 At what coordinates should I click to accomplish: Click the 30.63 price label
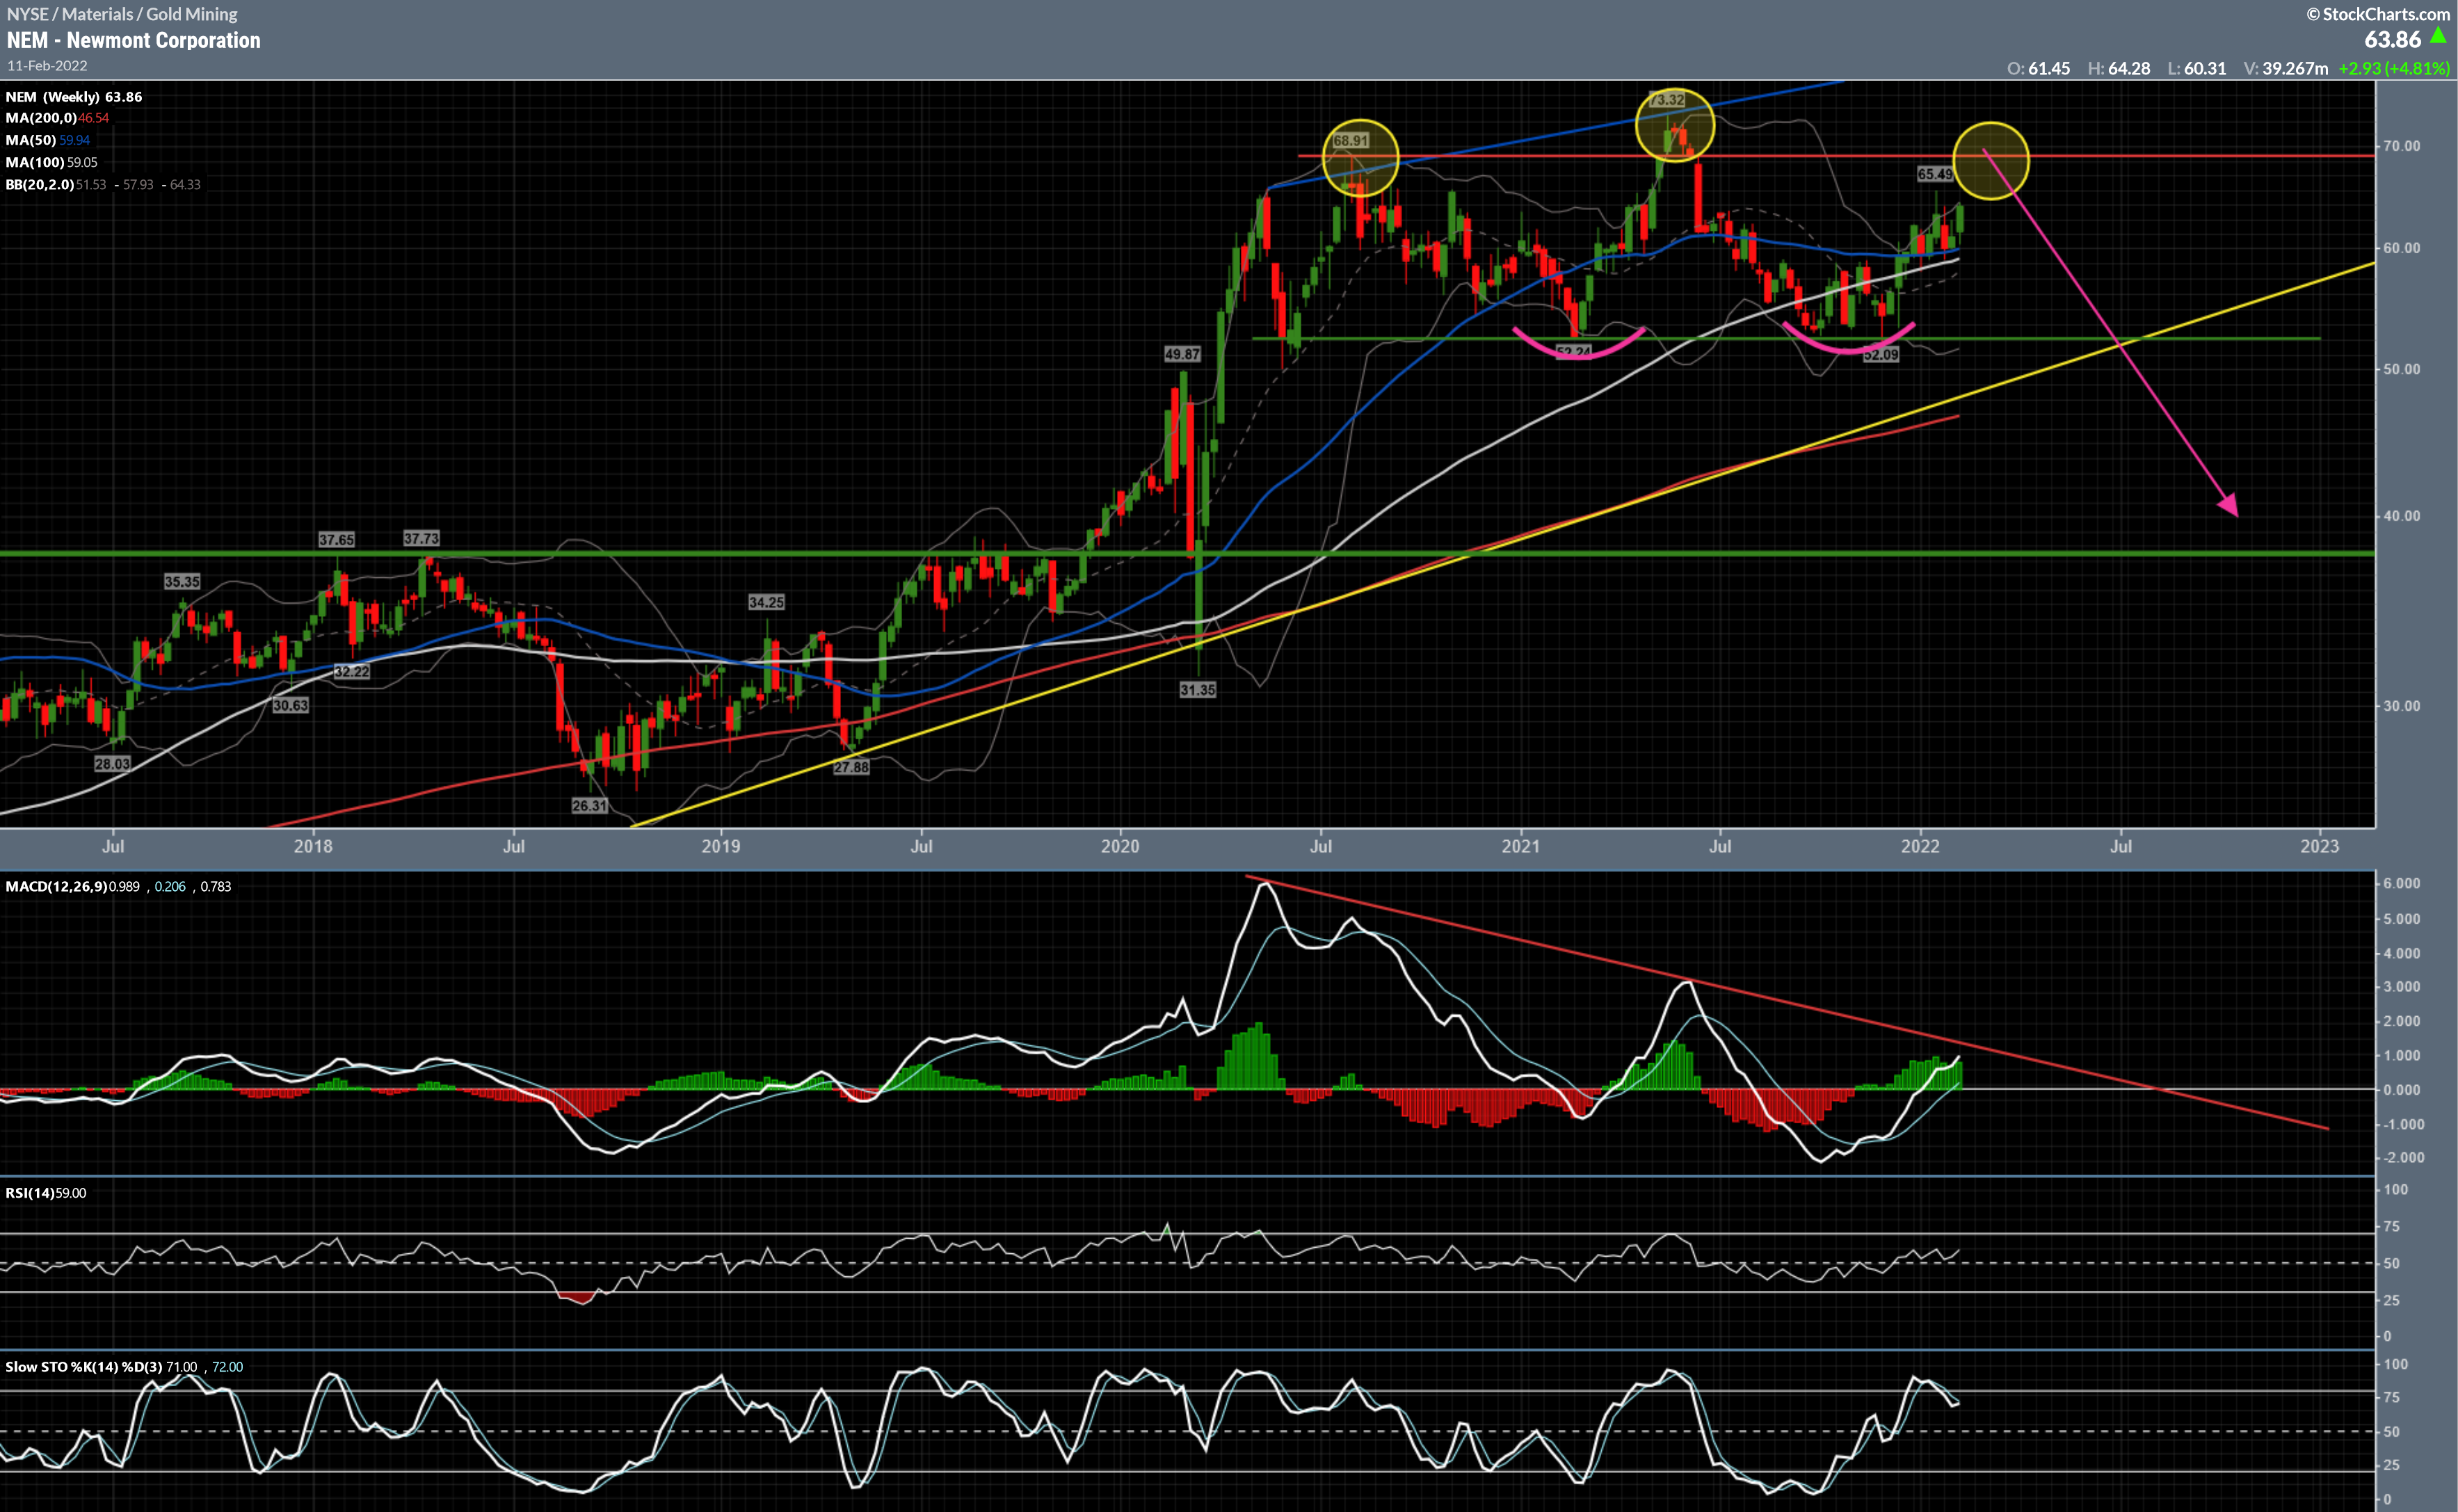tap(290, 706)
